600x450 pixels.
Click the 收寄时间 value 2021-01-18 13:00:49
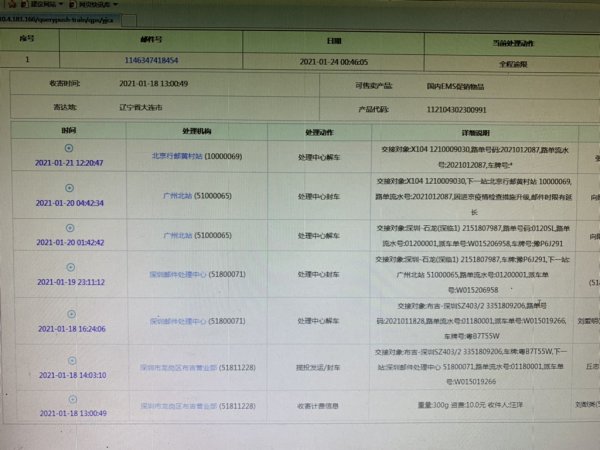153,83
